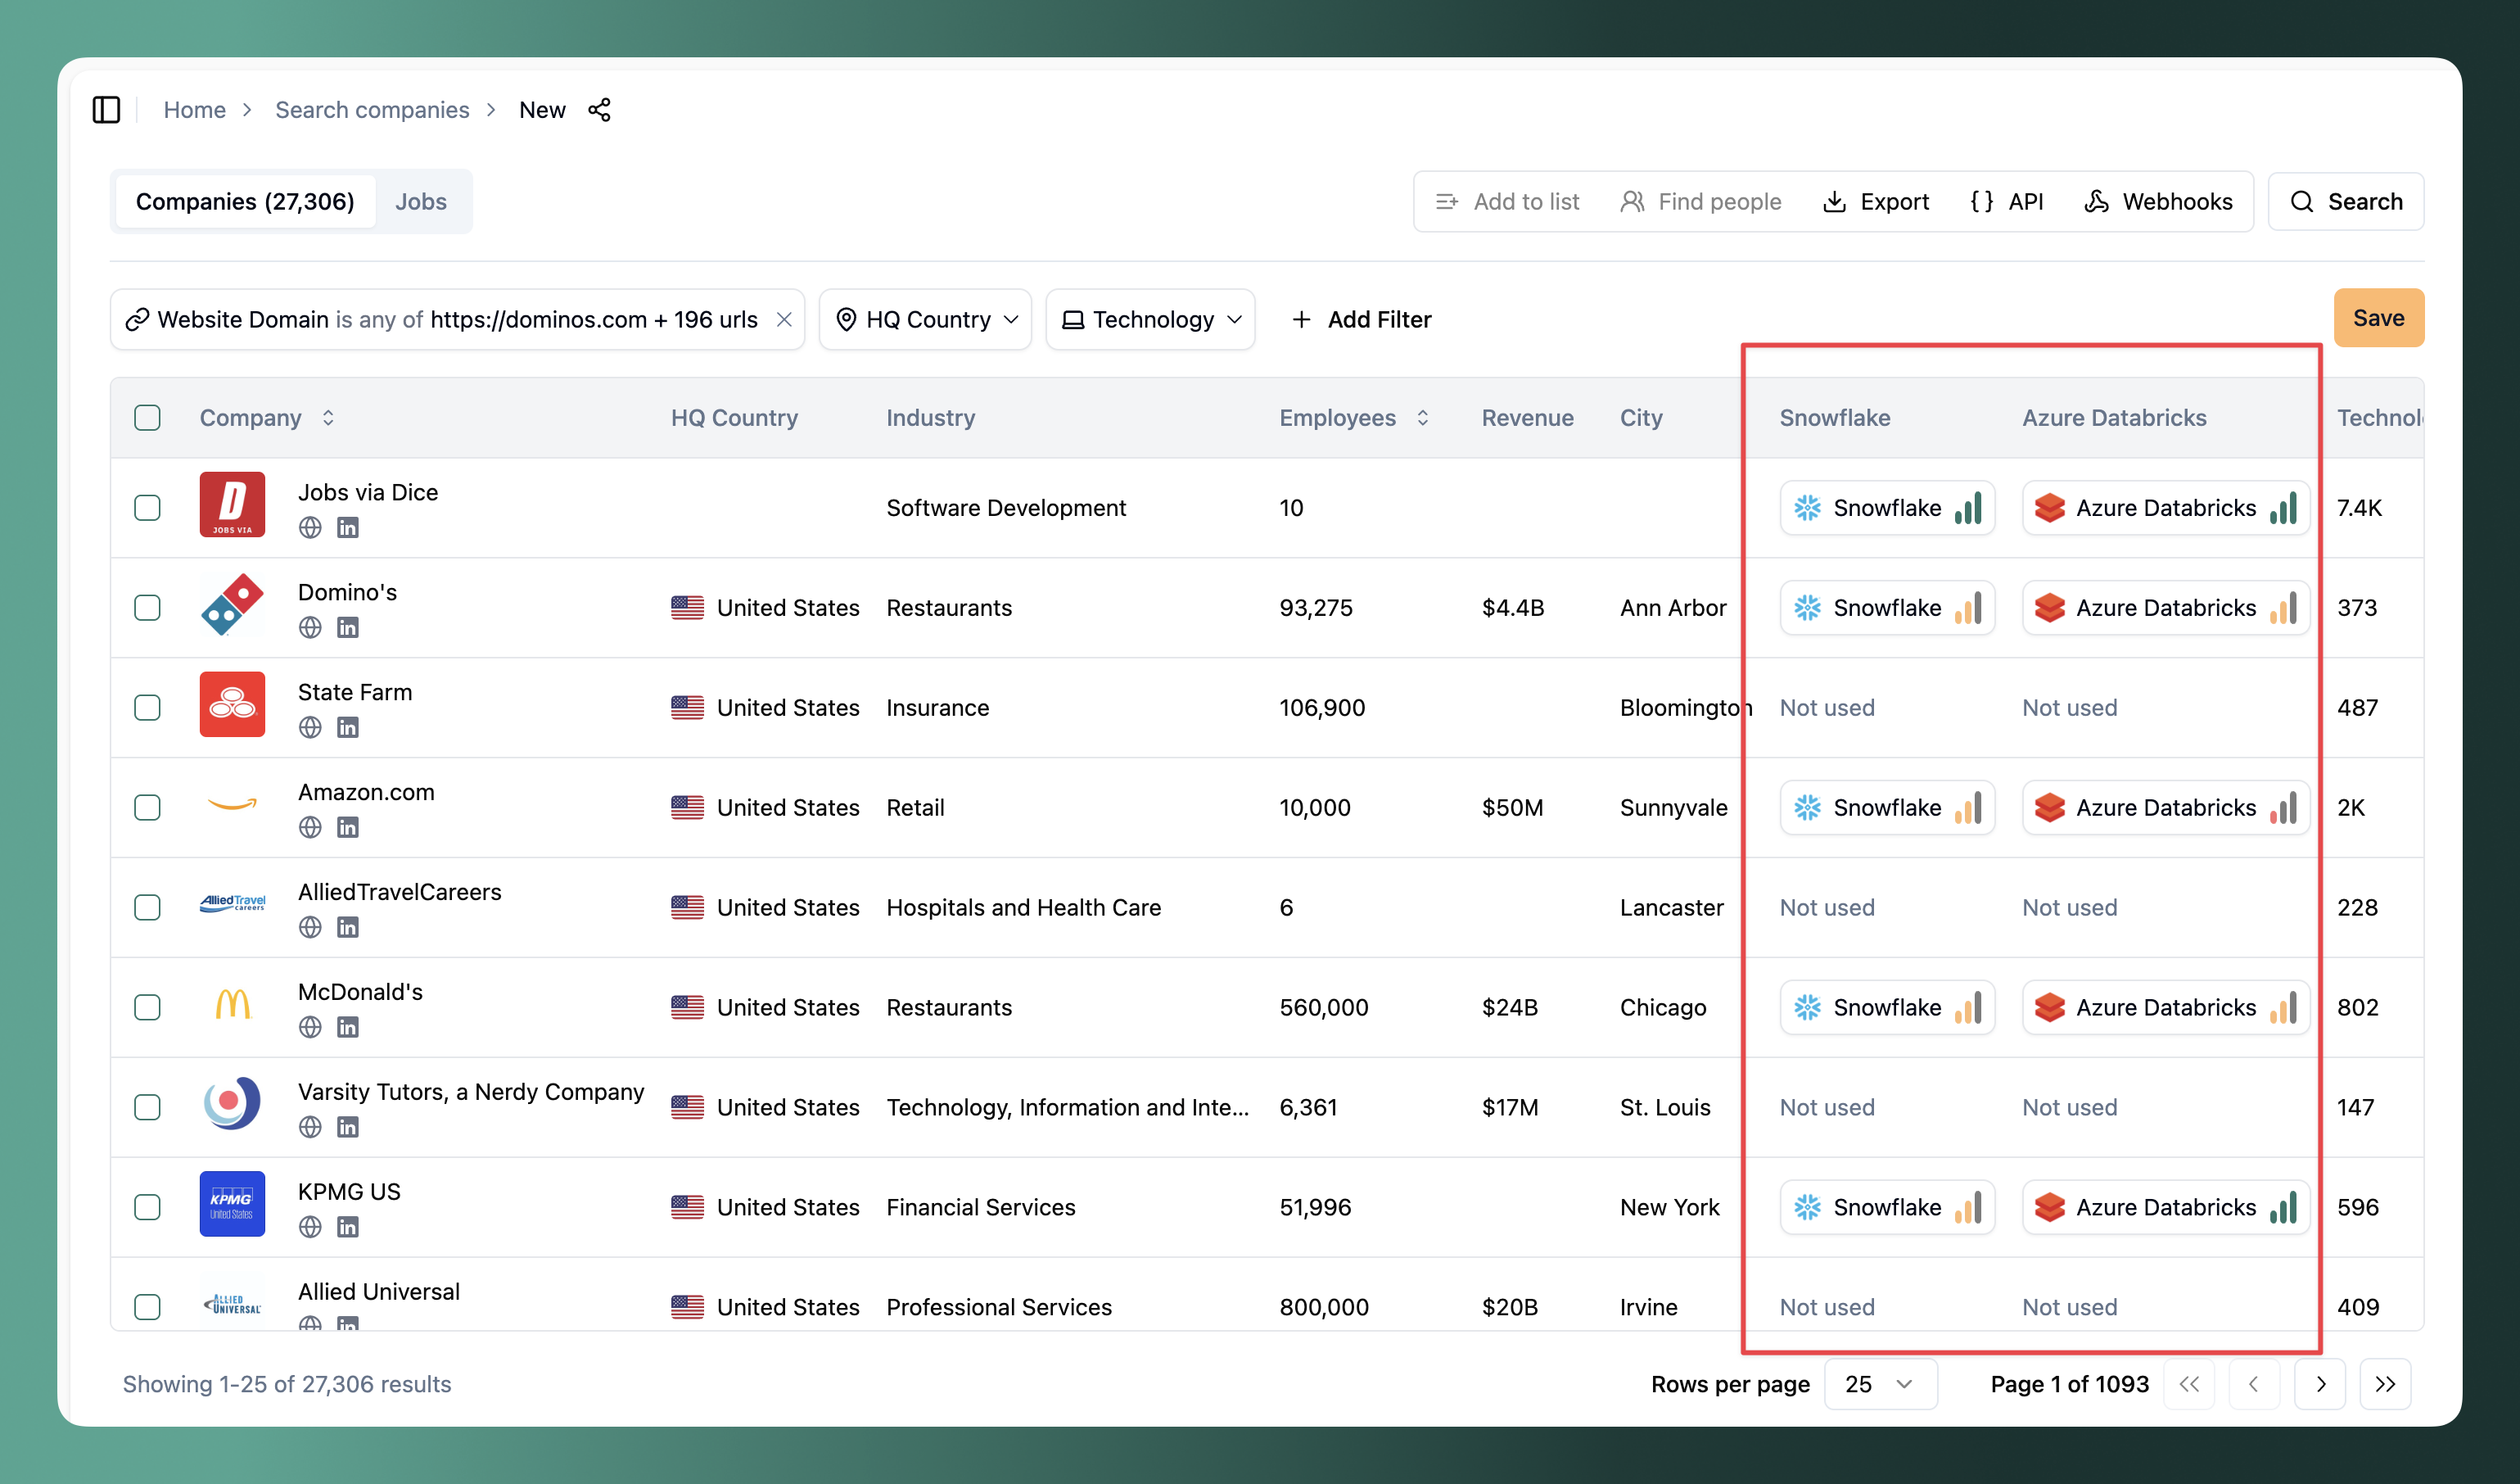The width and height of the screenshot is (2520, 1484).
Task: Toggle the sidebar panel icon
Action: coord(106,110)
